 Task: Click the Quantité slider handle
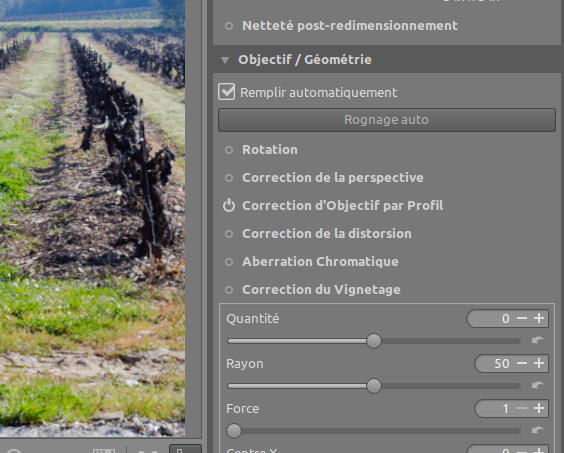point(374,341)
